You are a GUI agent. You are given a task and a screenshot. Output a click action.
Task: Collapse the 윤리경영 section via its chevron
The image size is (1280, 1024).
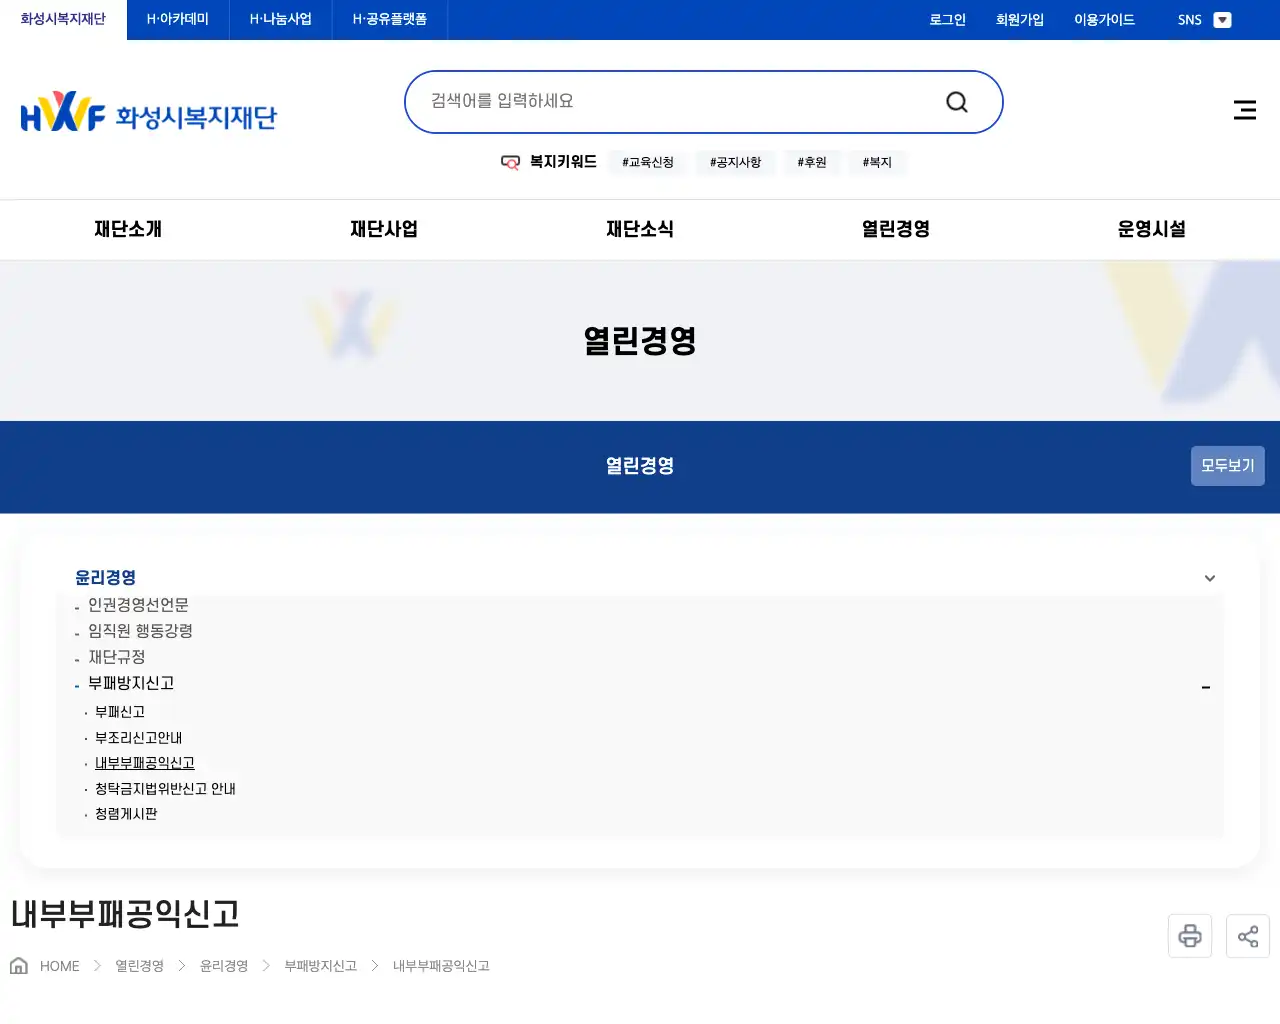coord(1209,578)
